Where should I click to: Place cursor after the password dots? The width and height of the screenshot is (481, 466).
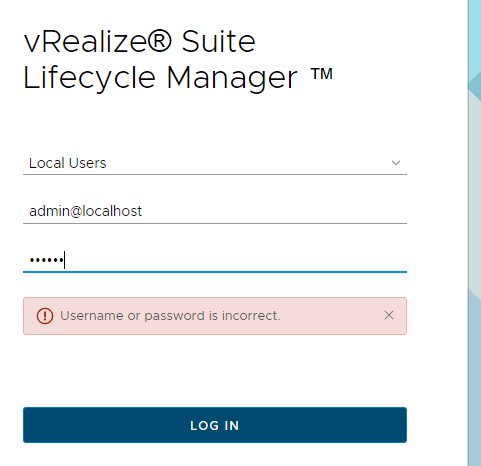[65, 260]
